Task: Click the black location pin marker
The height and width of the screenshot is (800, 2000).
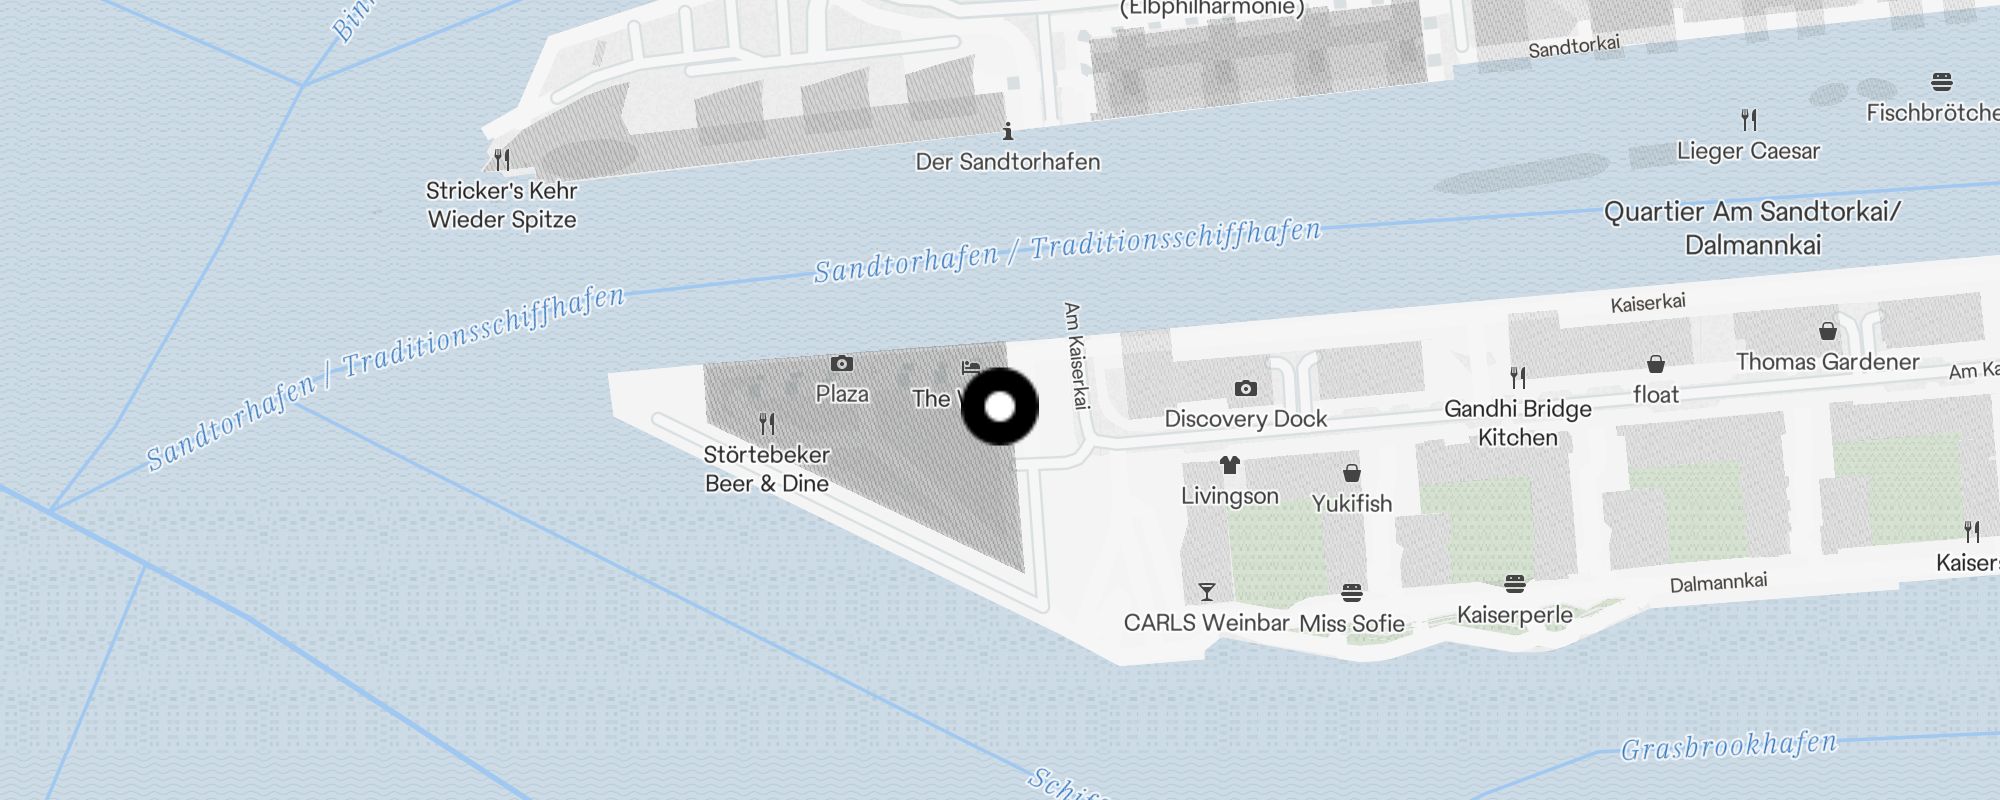Action: pyautogui.click(x=1000, y=407)
